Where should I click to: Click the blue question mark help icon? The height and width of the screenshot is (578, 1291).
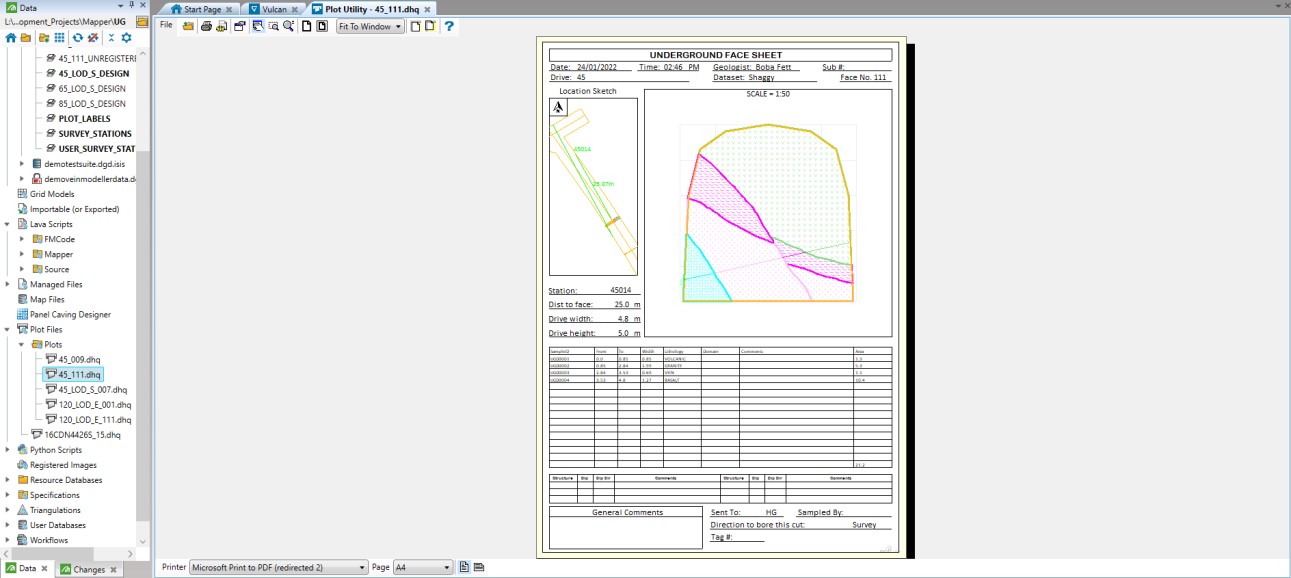[x=450, y=26]
